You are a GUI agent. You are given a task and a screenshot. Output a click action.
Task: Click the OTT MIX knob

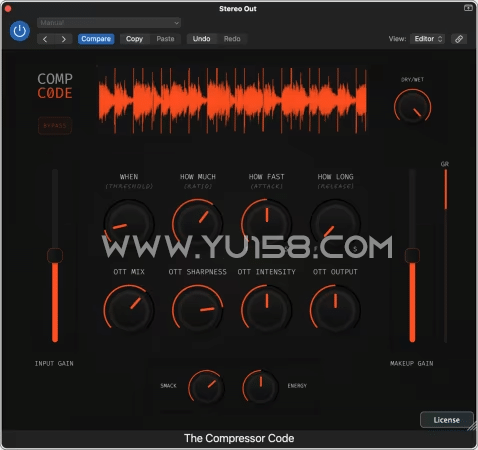coord(129,309)
